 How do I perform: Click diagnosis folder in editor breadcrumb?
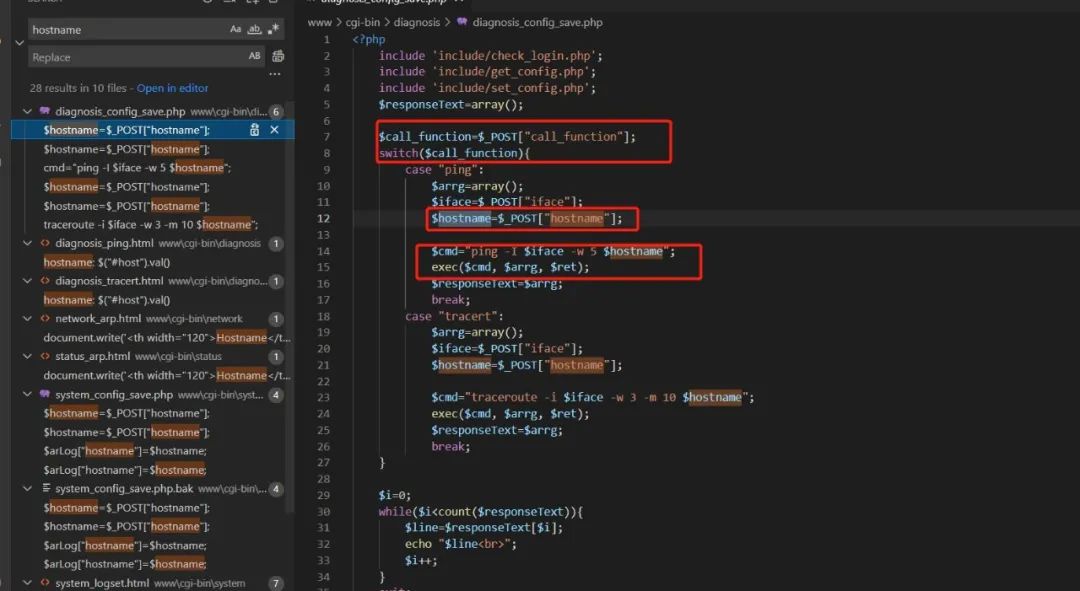[x=417, y=22]
